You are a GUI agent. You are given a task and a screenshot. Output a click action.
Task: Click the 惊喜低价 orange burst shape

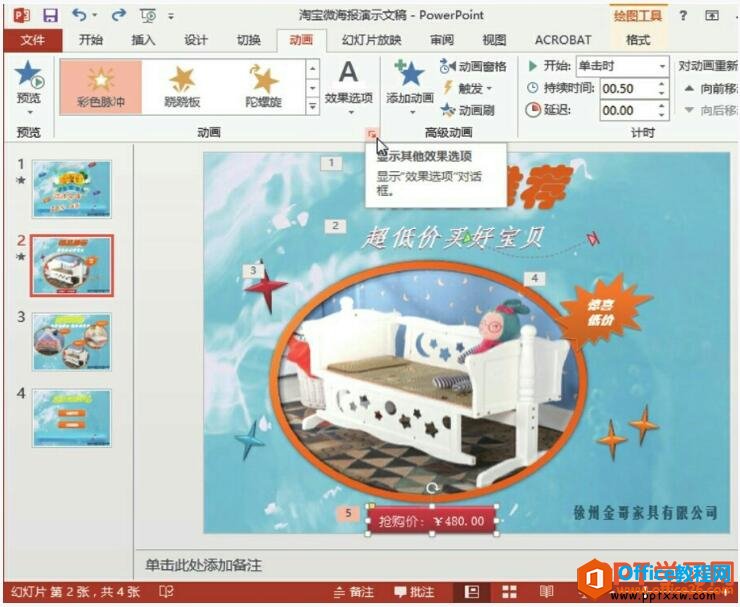(x=604, y=312)
